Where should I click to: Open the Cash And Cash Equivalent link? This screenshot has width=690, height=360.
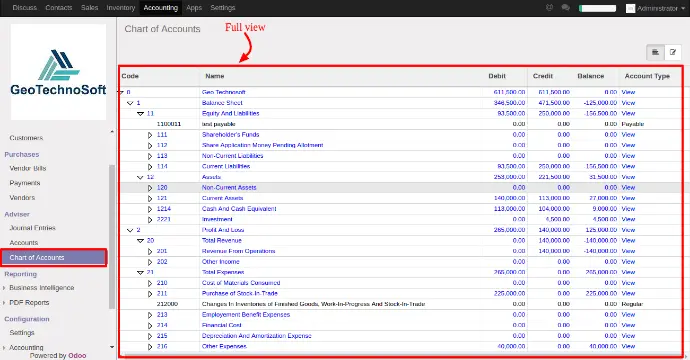(x=239, y=209)
